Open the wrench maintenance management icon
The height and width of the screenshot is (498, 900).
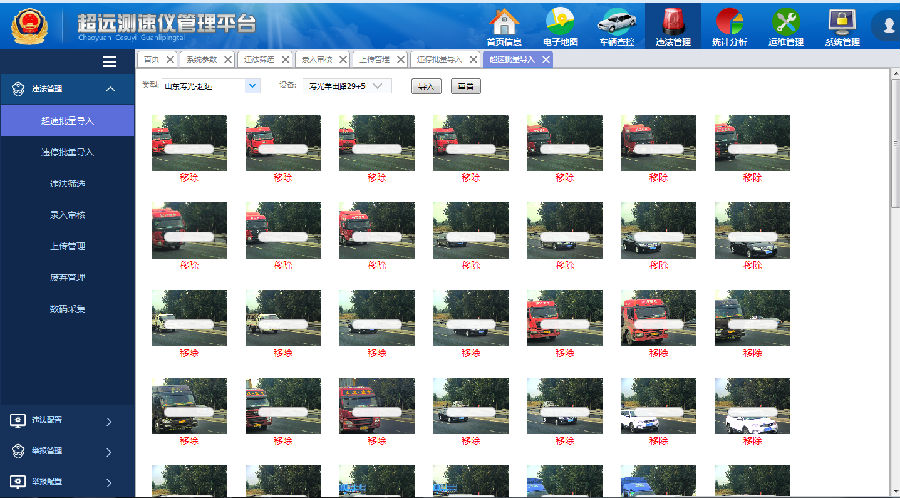pyautogui.click(x=786, y=22)
